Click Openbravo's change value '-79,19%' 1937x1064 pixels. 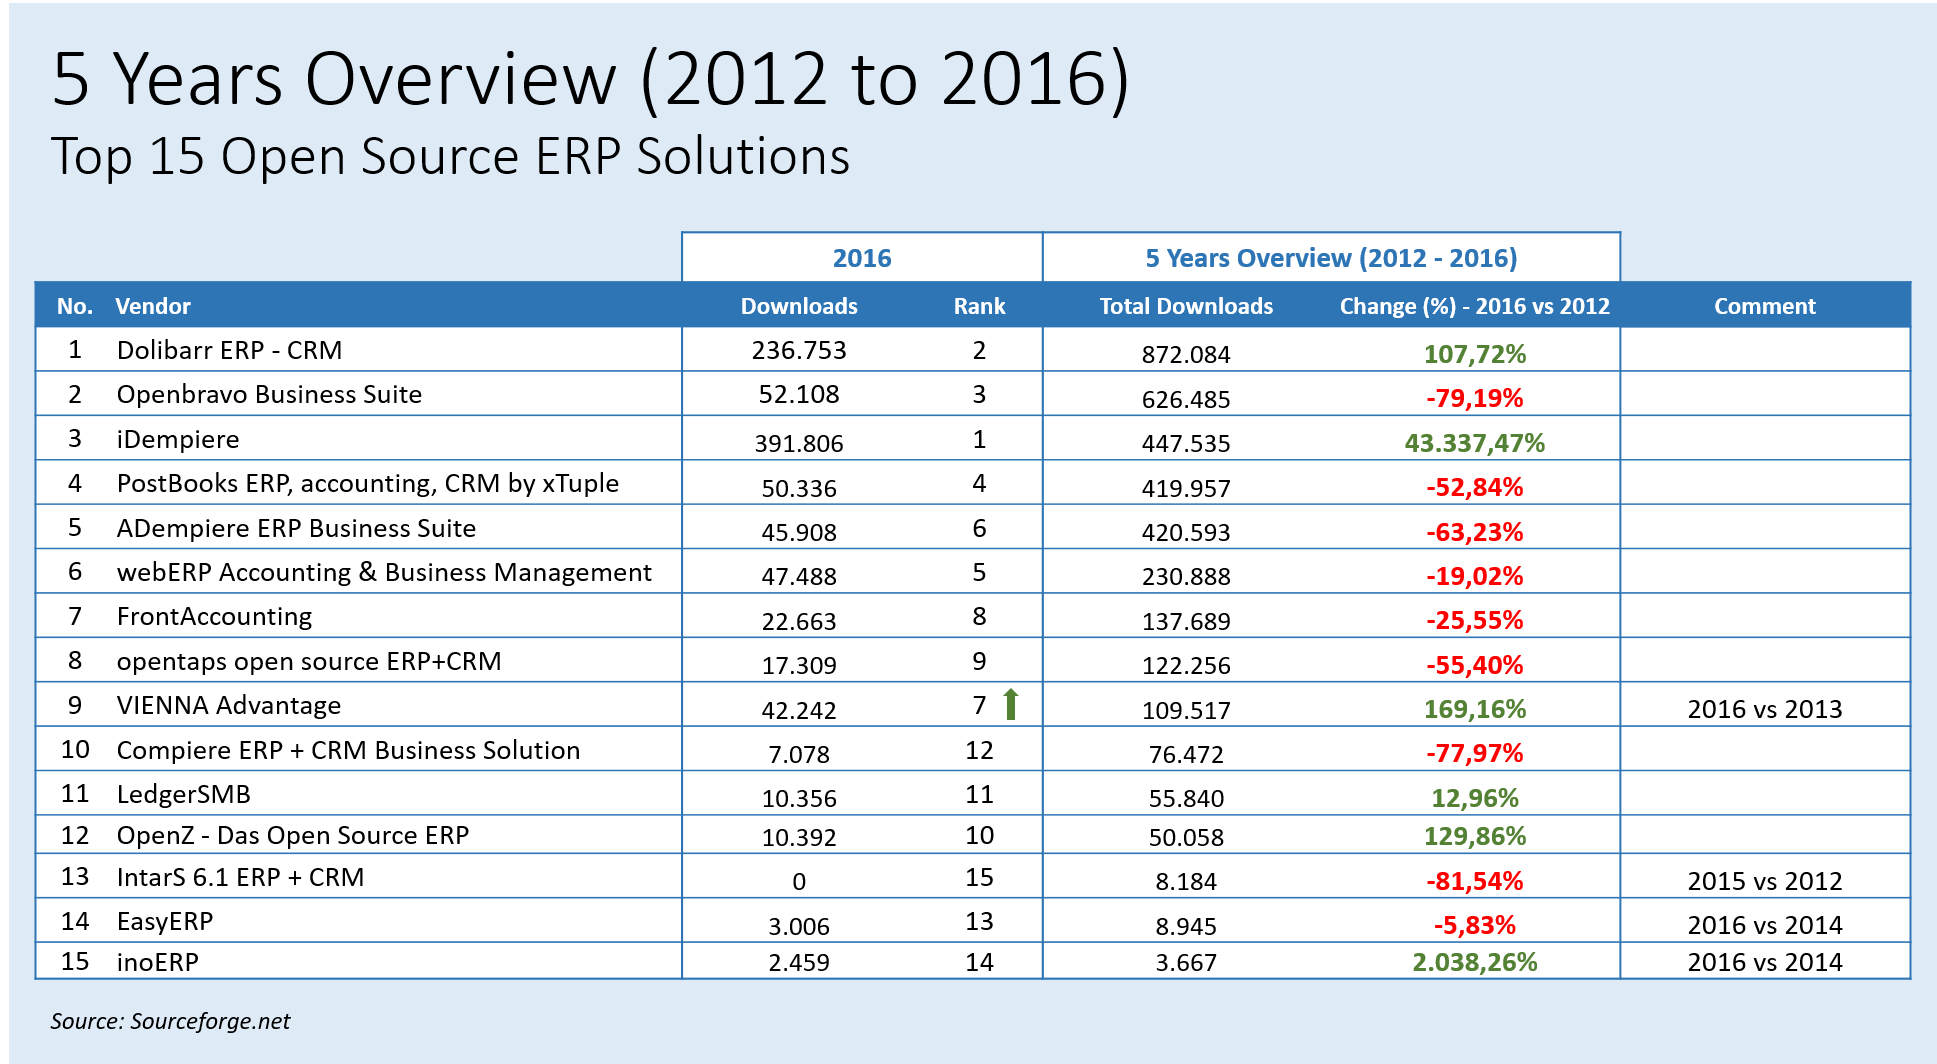(1475, 398)
